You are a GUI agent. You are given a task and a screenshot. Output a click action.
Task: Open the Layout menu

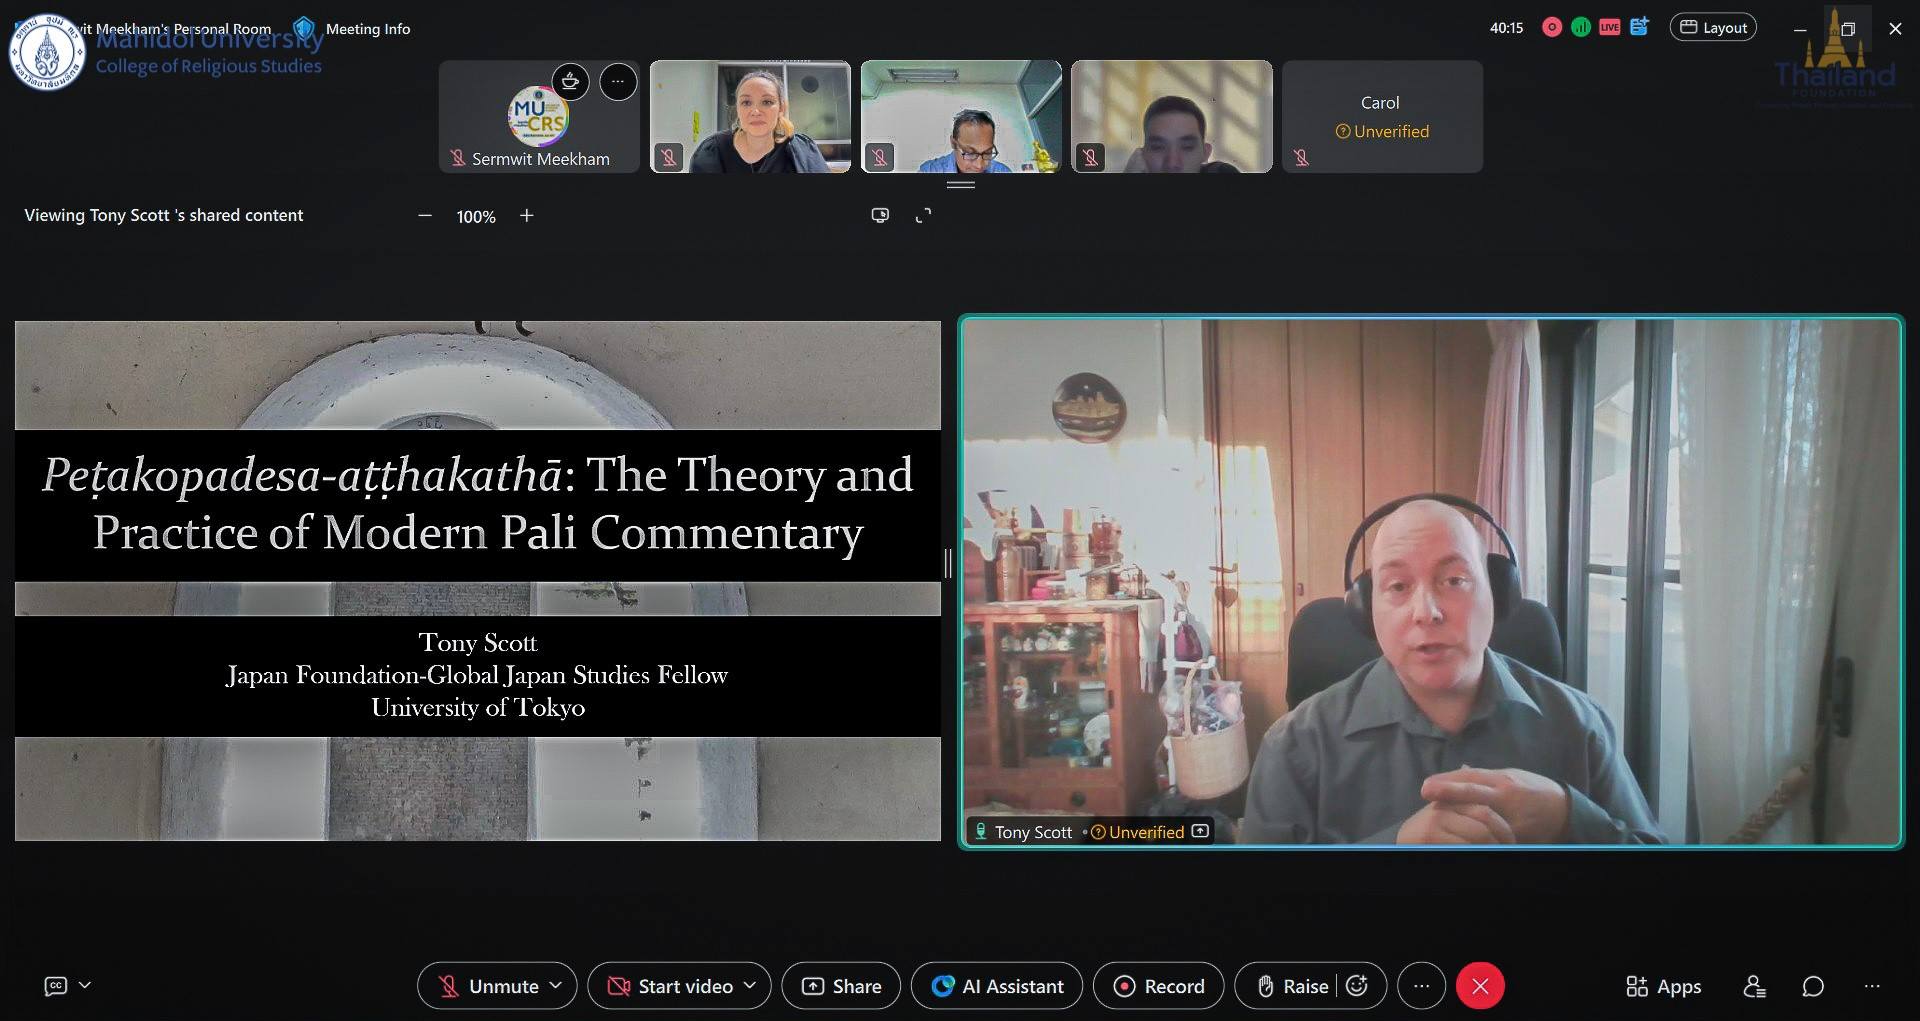tap(1713, 28)
